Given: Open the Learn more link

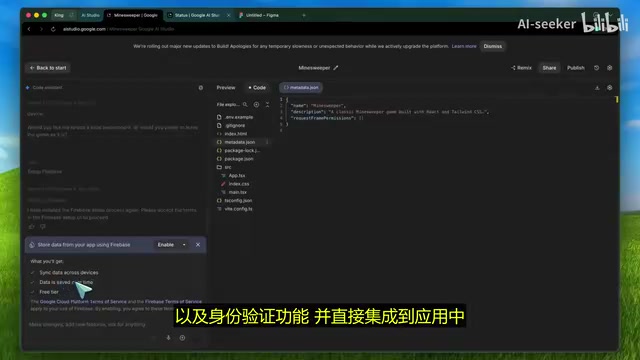Looking at the screenshot, I should tap(464, 46).
